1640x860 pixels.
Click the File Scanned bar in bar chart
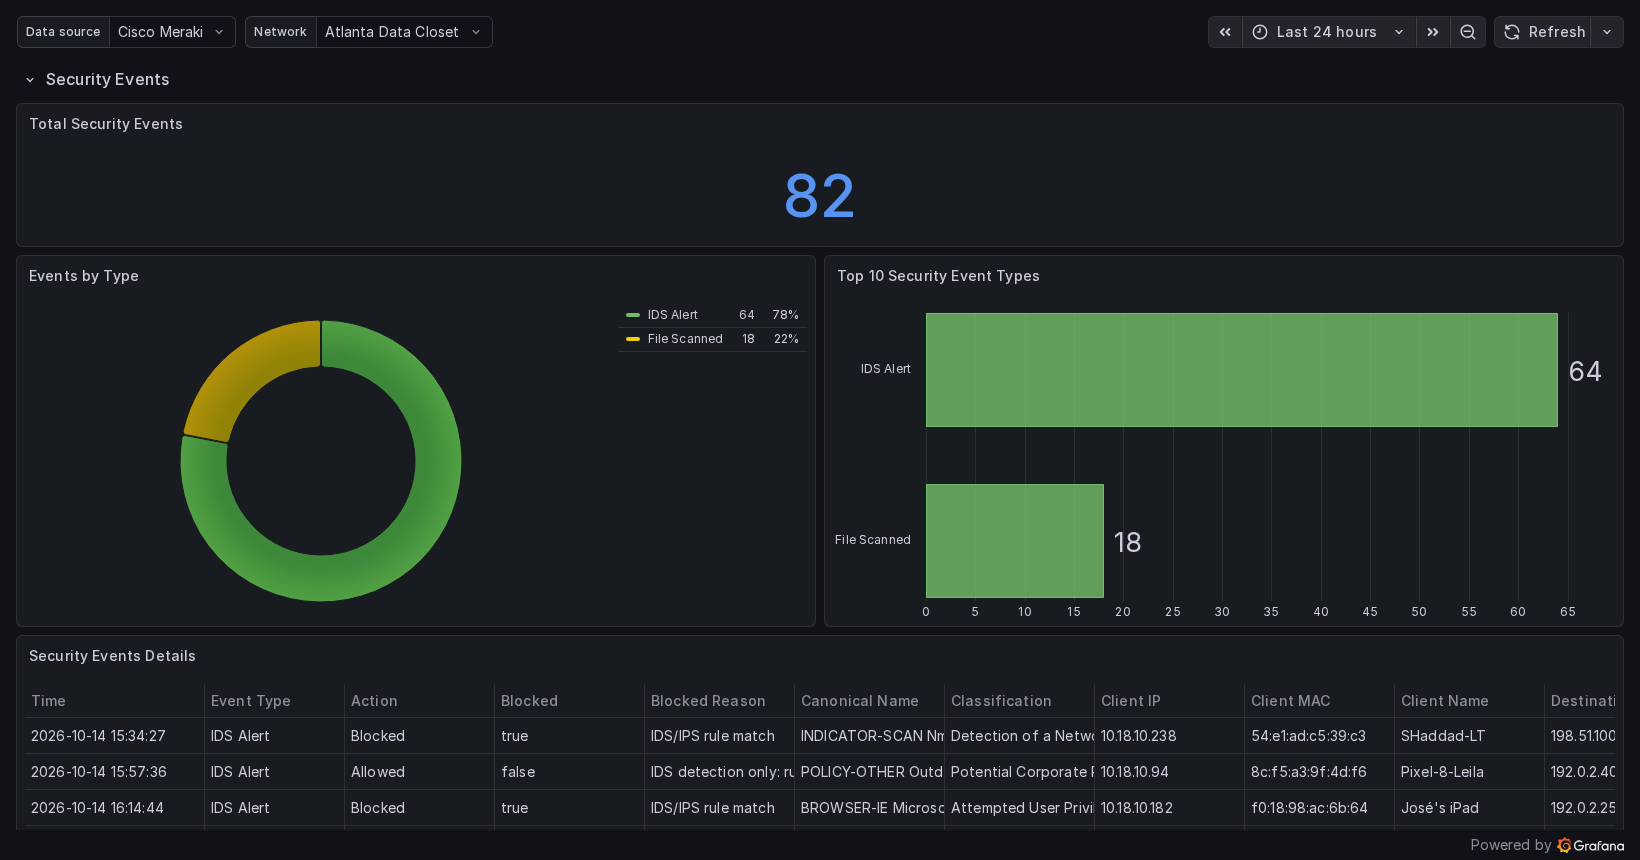pos(1015,541)
